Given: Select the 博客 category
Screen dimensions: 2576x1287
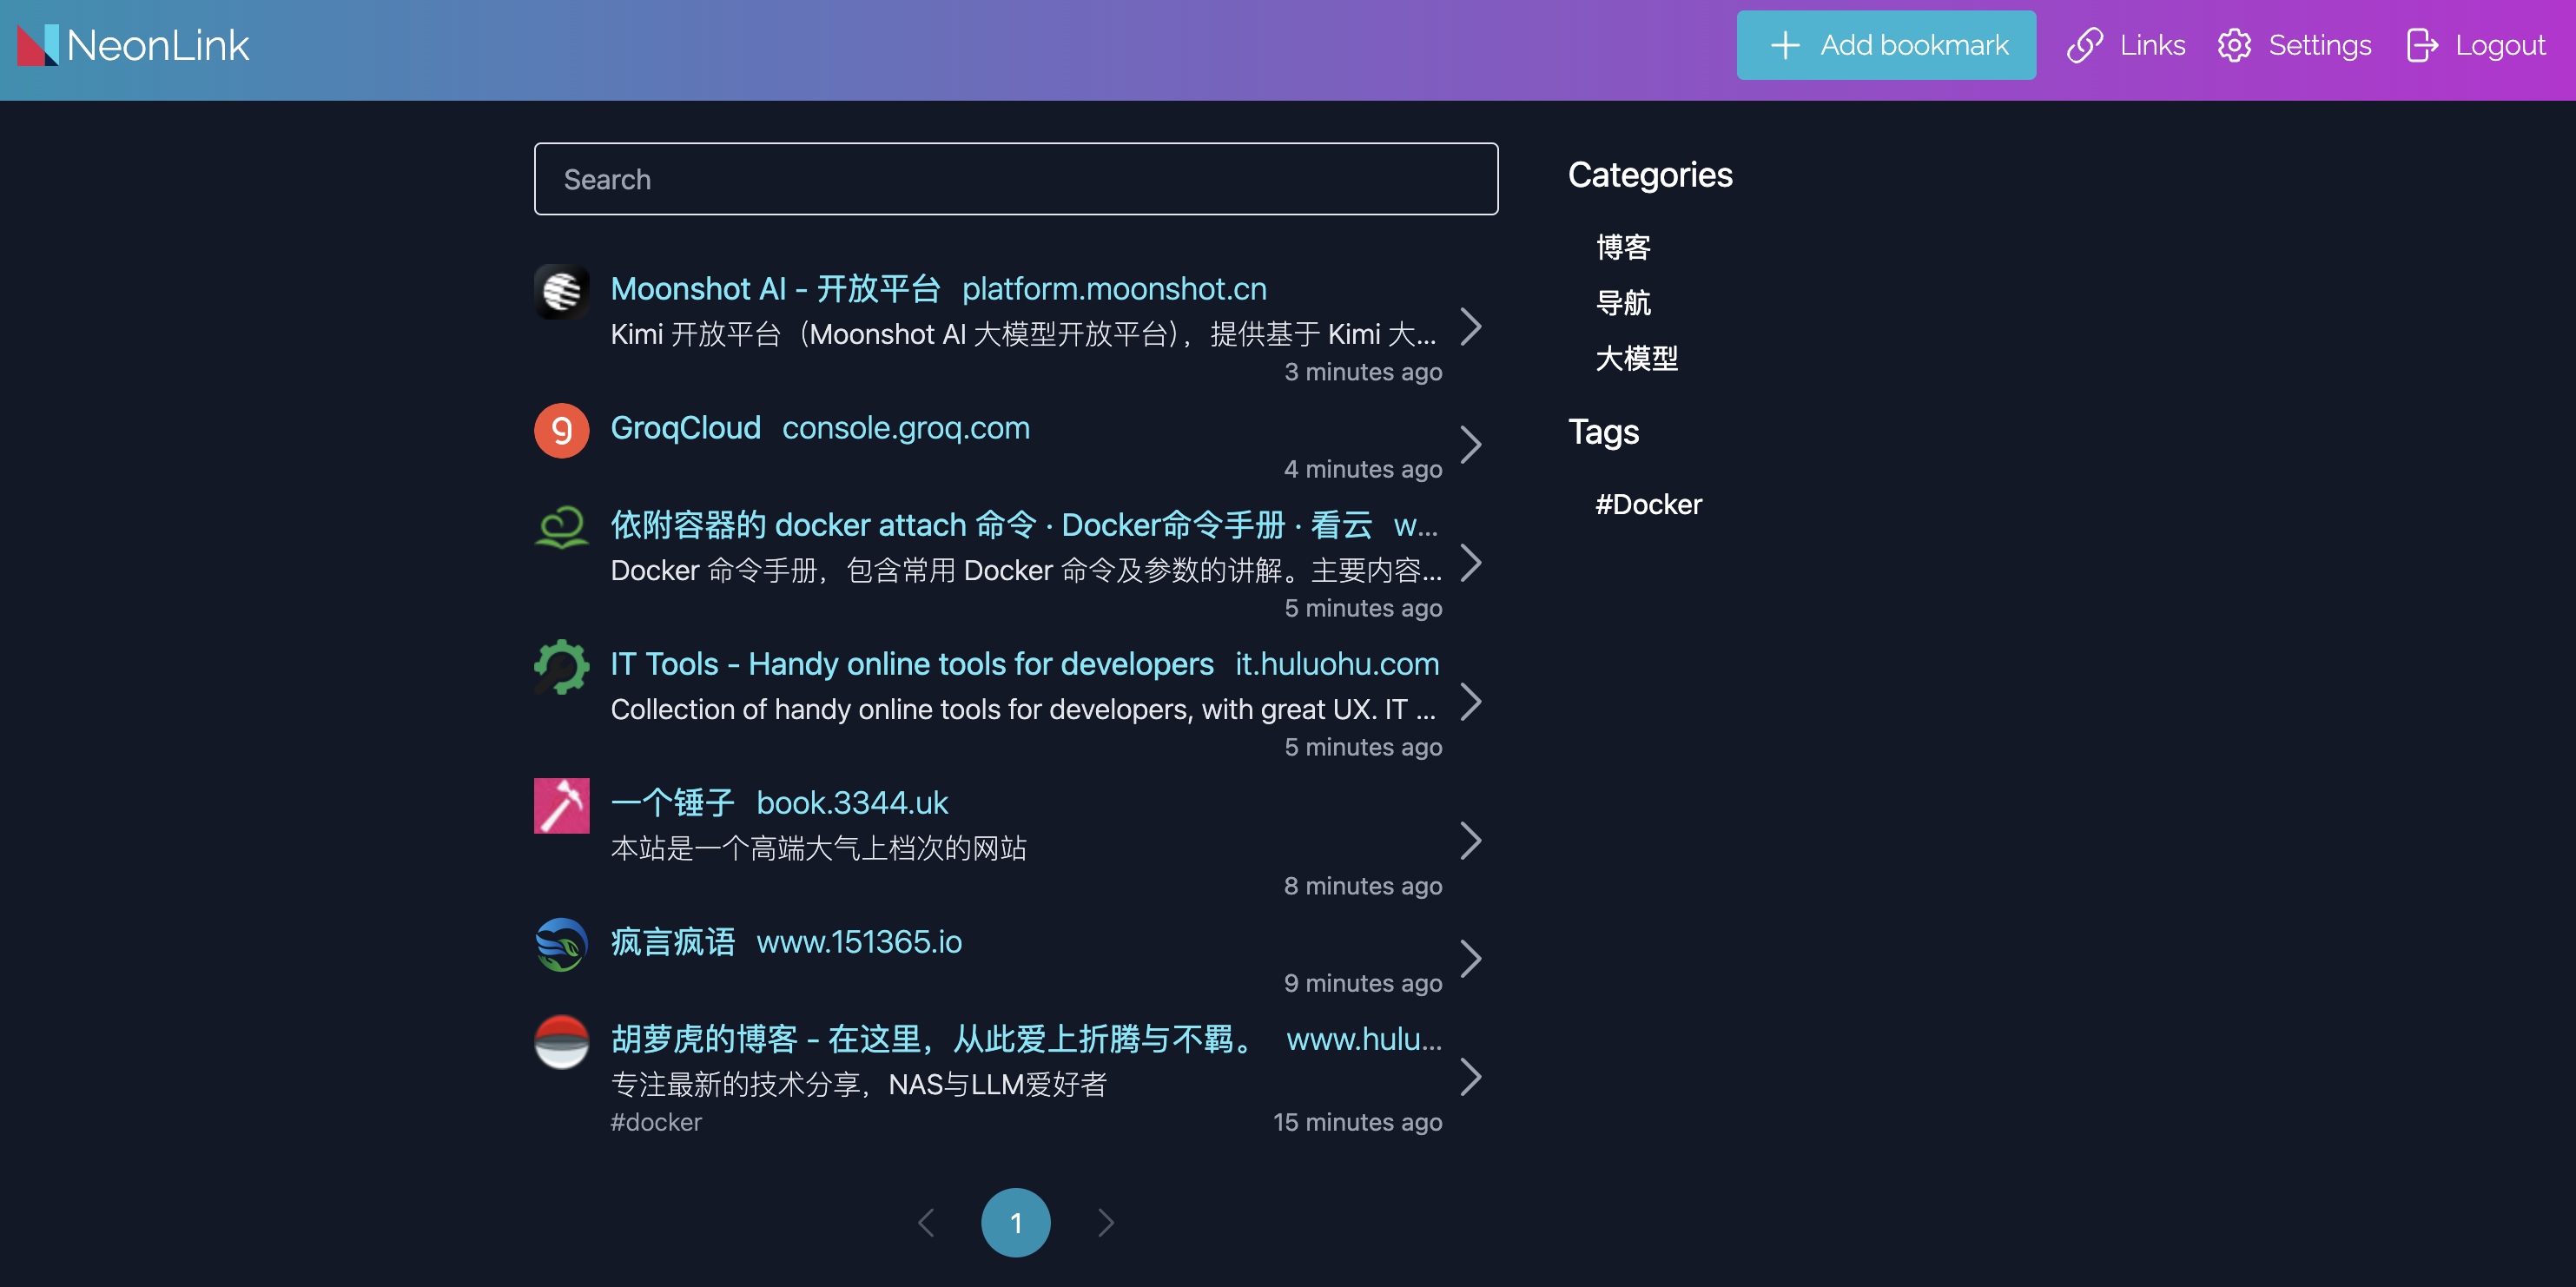Looking at the screenshot, I should pos(1623,247).
